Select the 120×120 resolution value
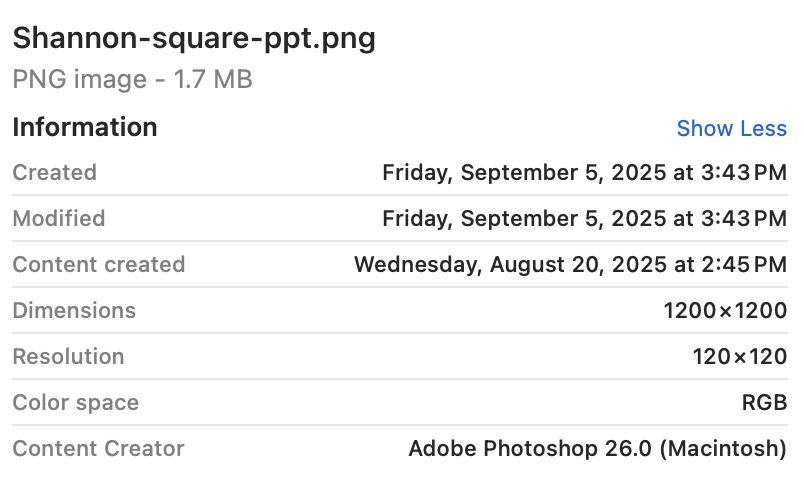The image size is (804, 492). click(x=739, y=357)
